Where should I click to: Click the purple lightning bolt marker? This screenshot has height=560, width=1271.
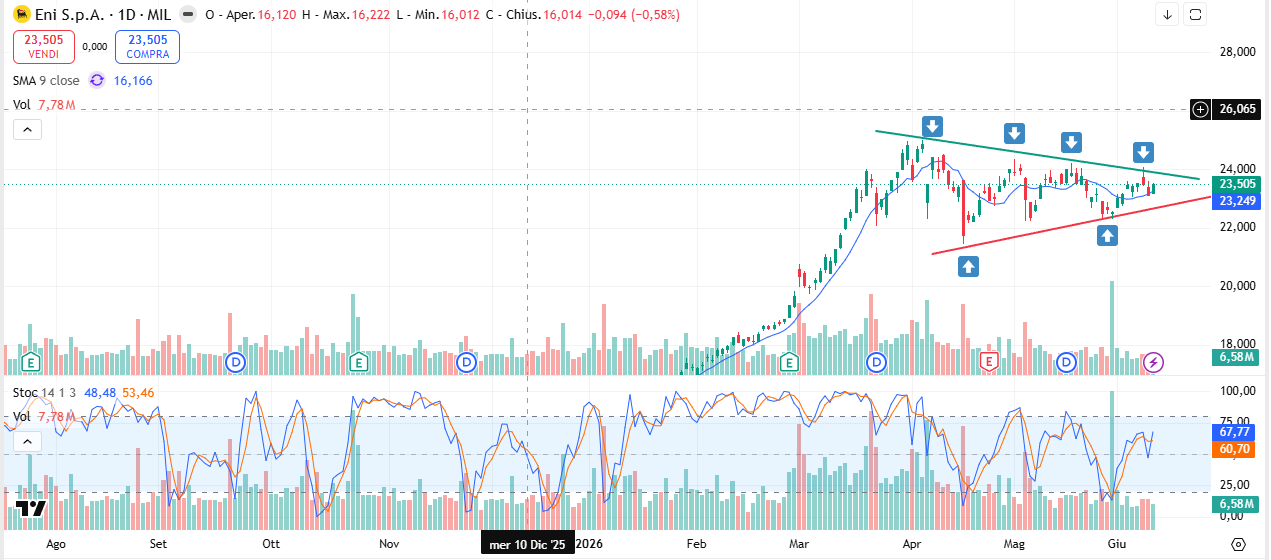tap(1153, 361)
